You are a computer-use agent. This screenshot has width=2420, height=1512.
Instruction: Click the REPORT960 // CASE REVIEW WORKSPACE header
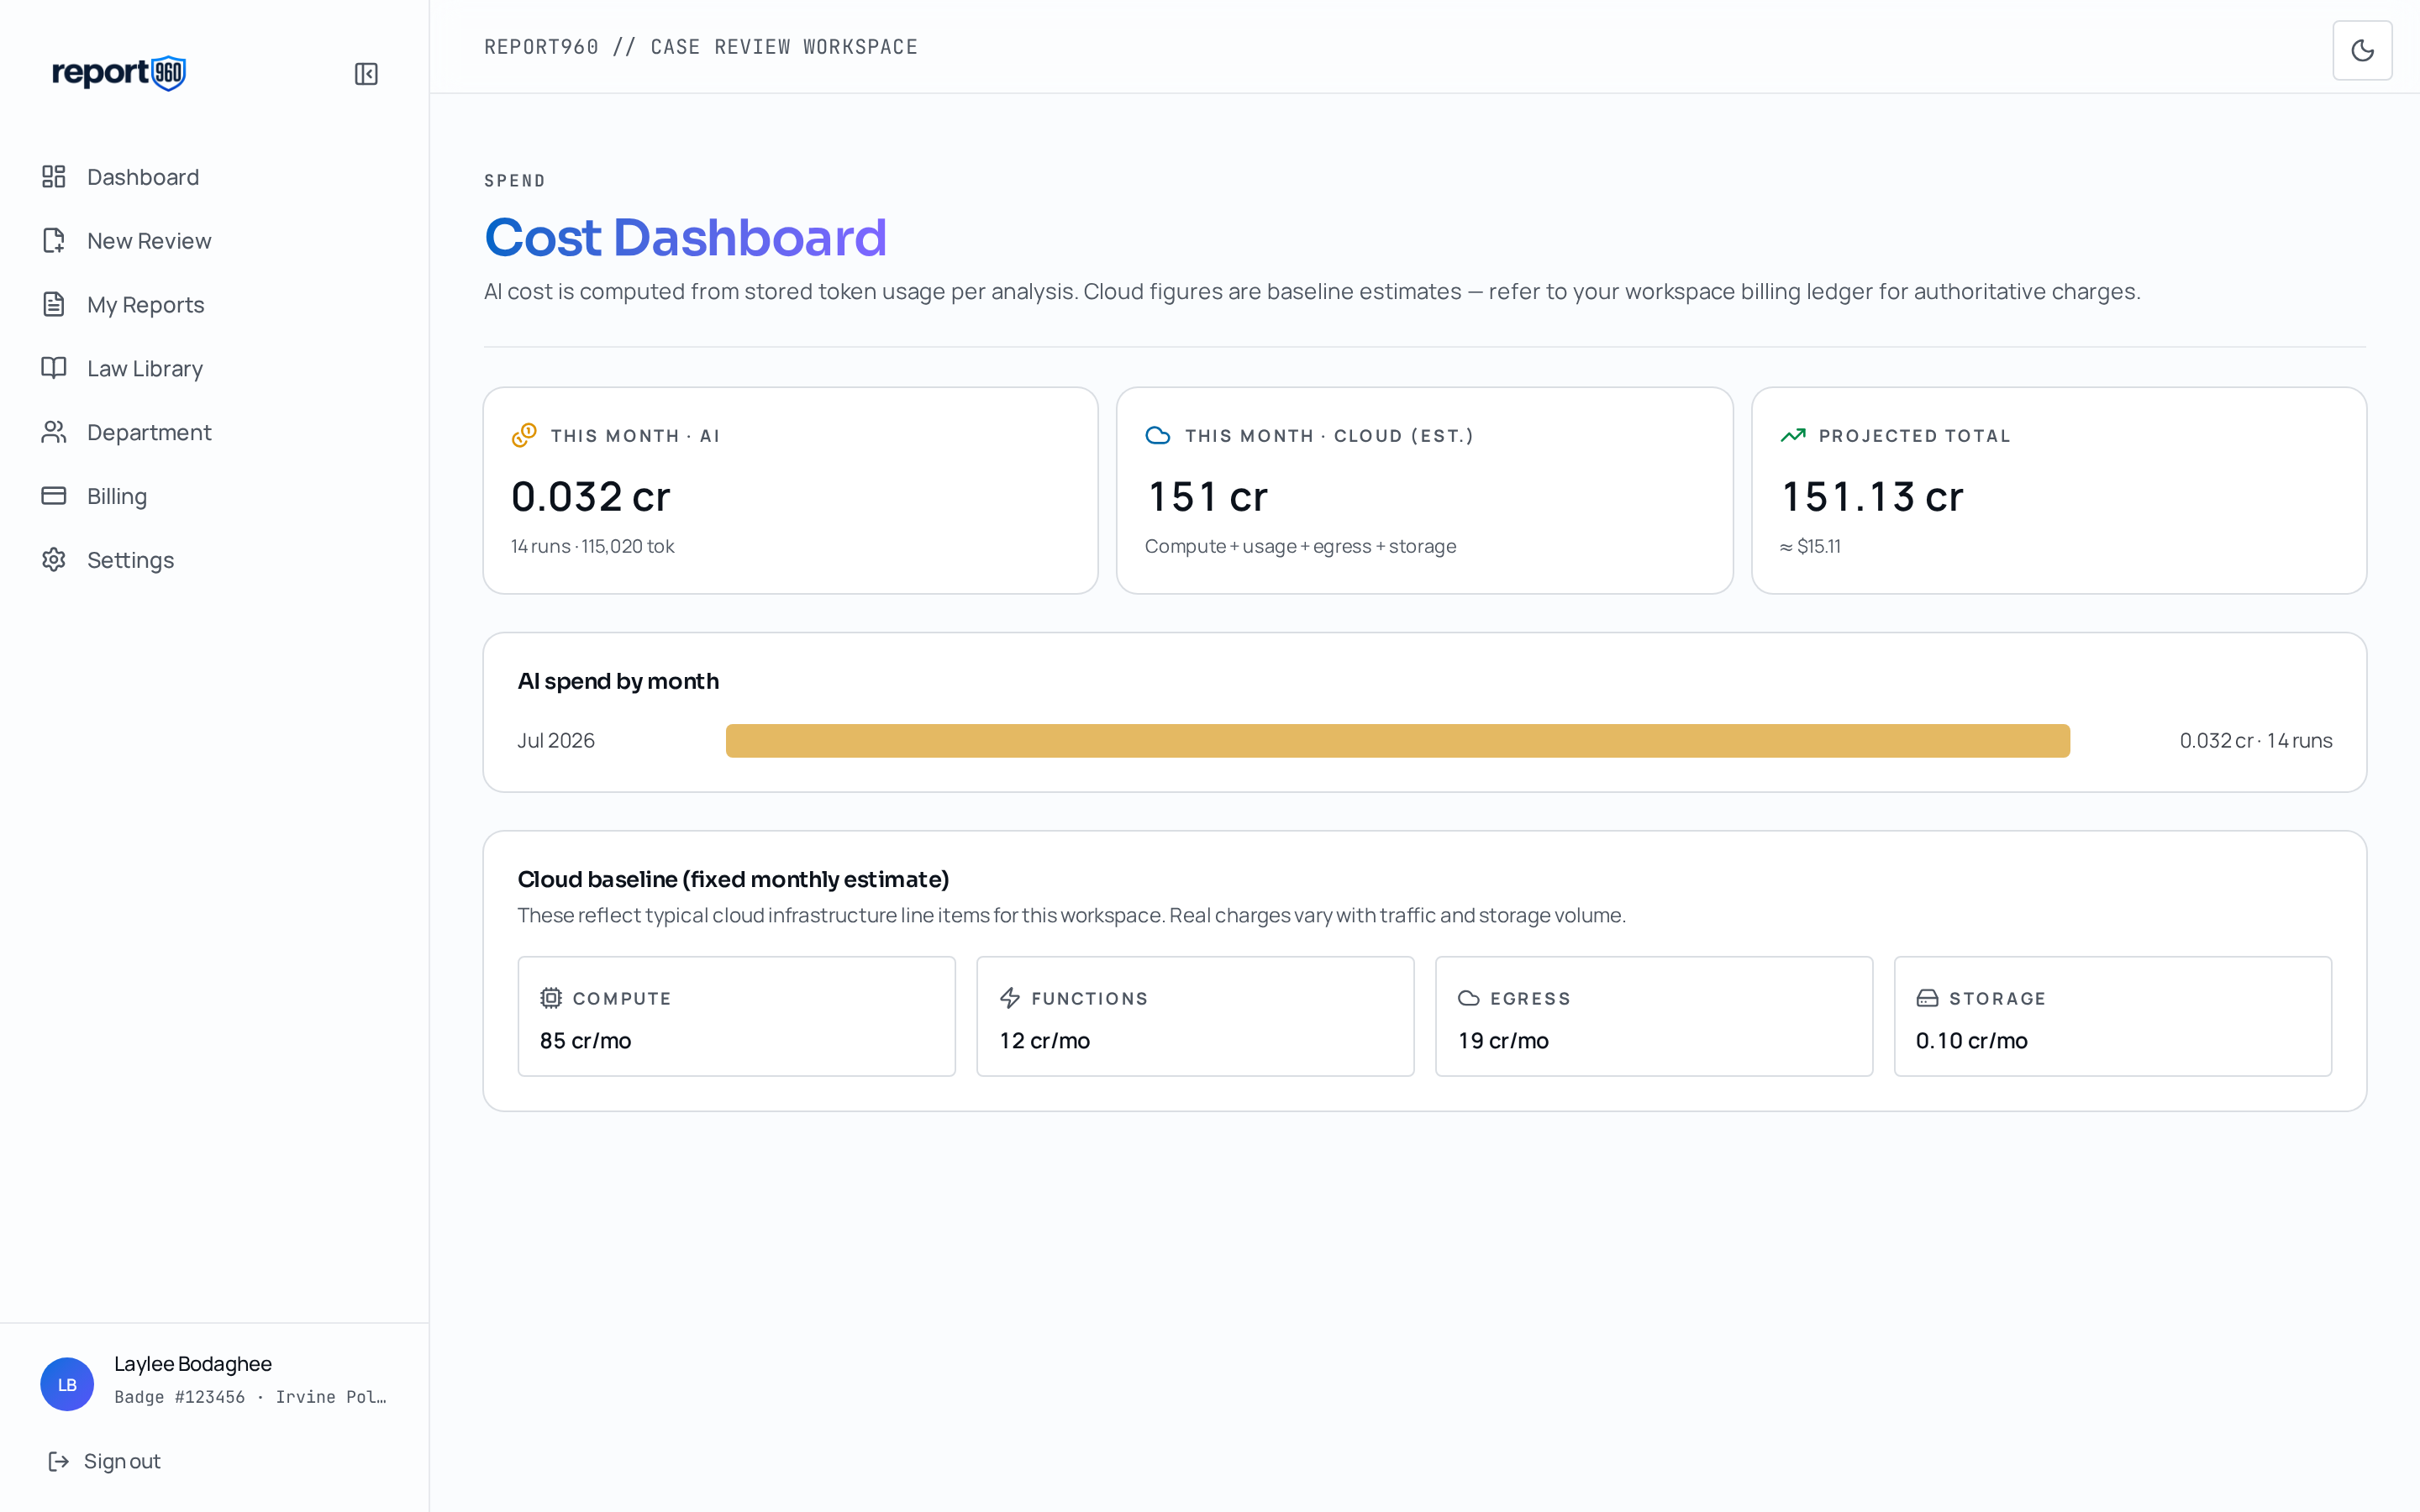(701, 47)
